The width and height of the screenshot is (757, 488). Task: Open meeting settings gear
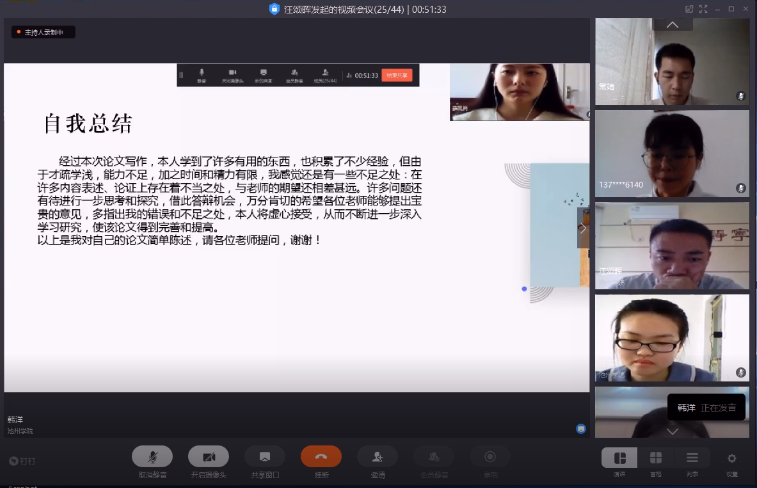pyautogui.click(x=732, y=457)
